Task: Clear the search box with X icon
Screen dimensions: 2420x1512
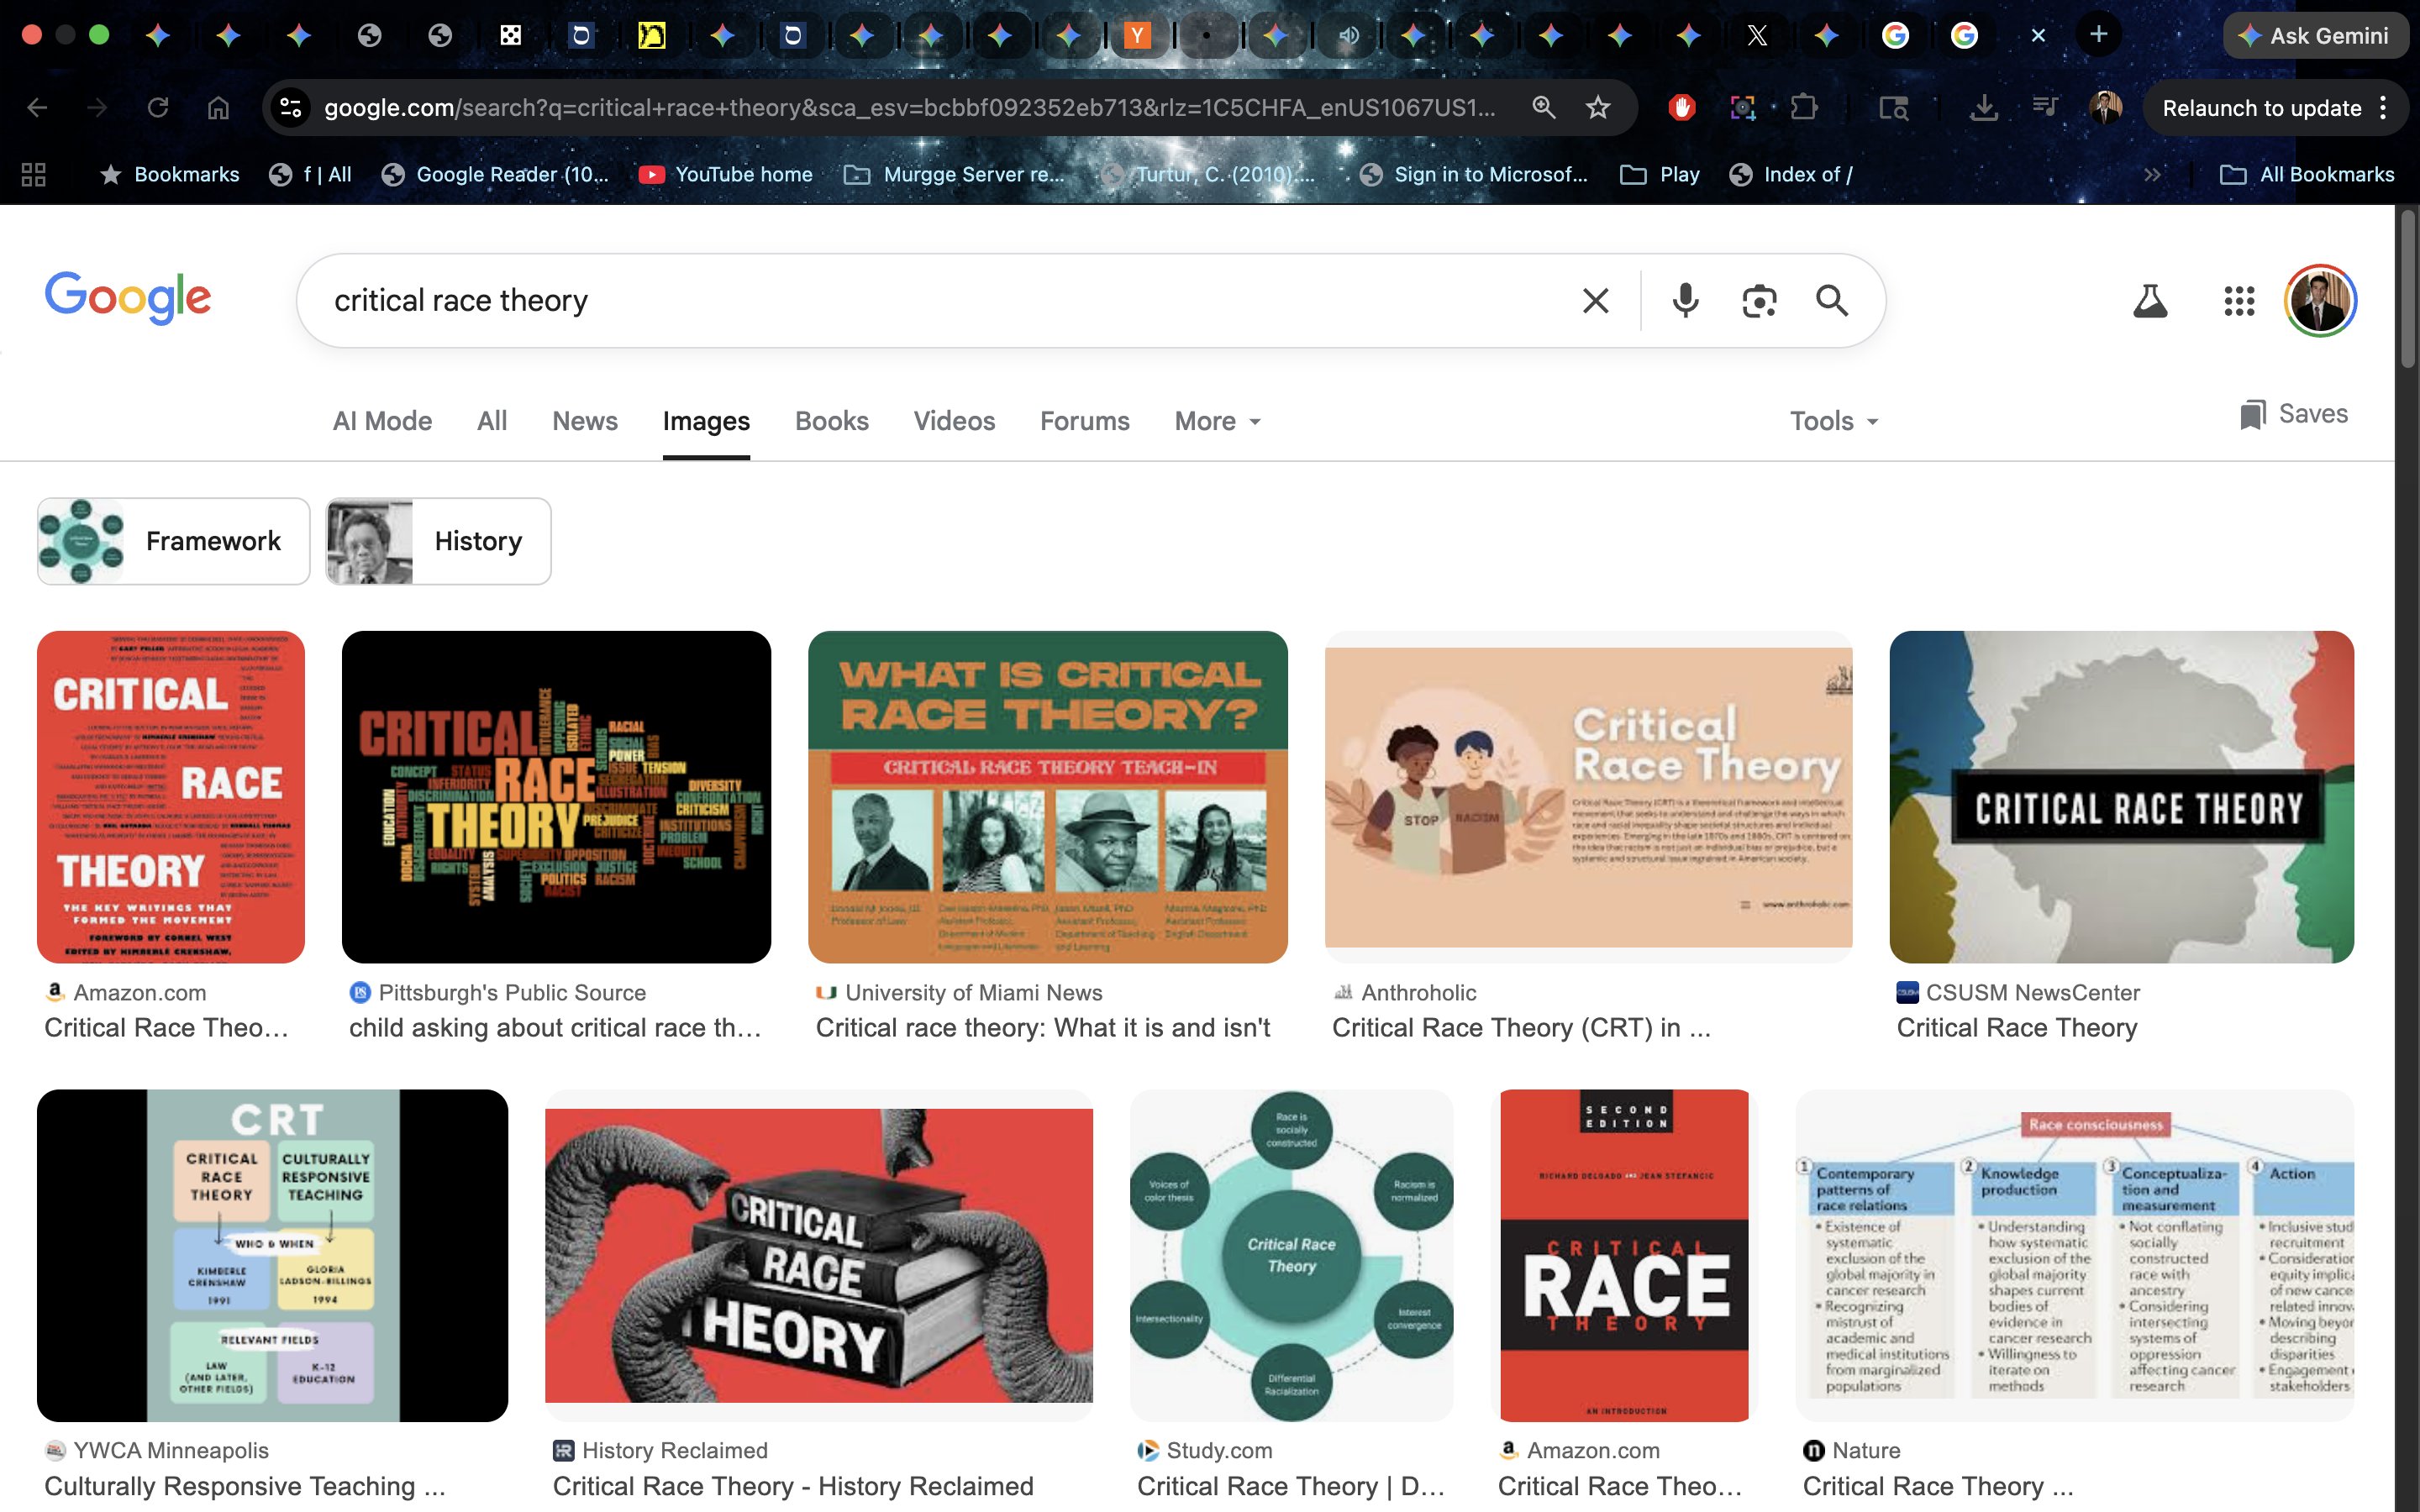Action: 1595,300
